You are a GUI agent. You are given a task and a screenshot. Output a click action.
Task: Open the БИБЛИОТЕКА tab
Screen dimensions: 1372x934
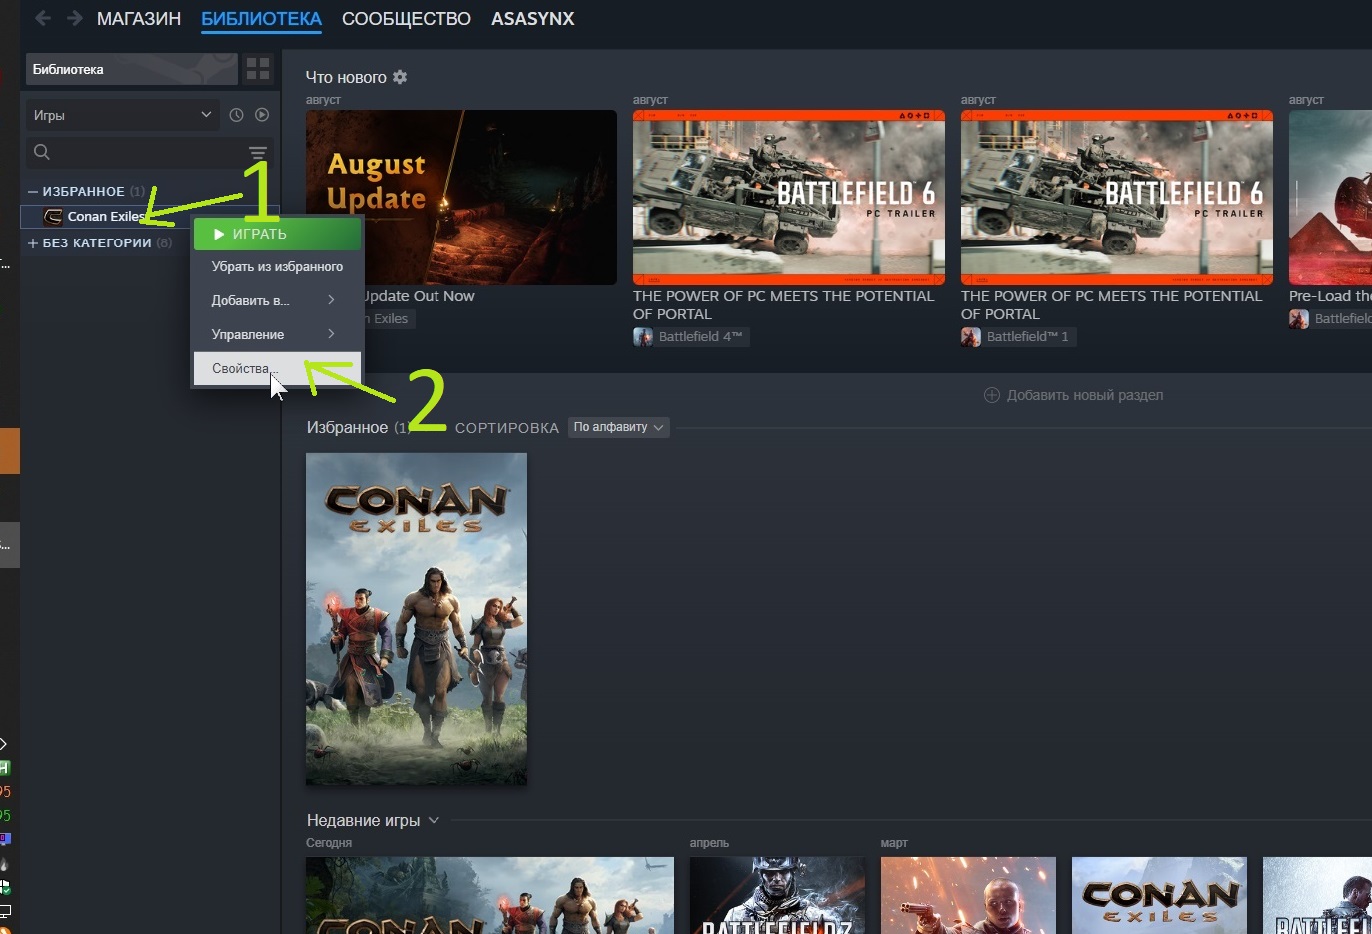click(261, 19)
